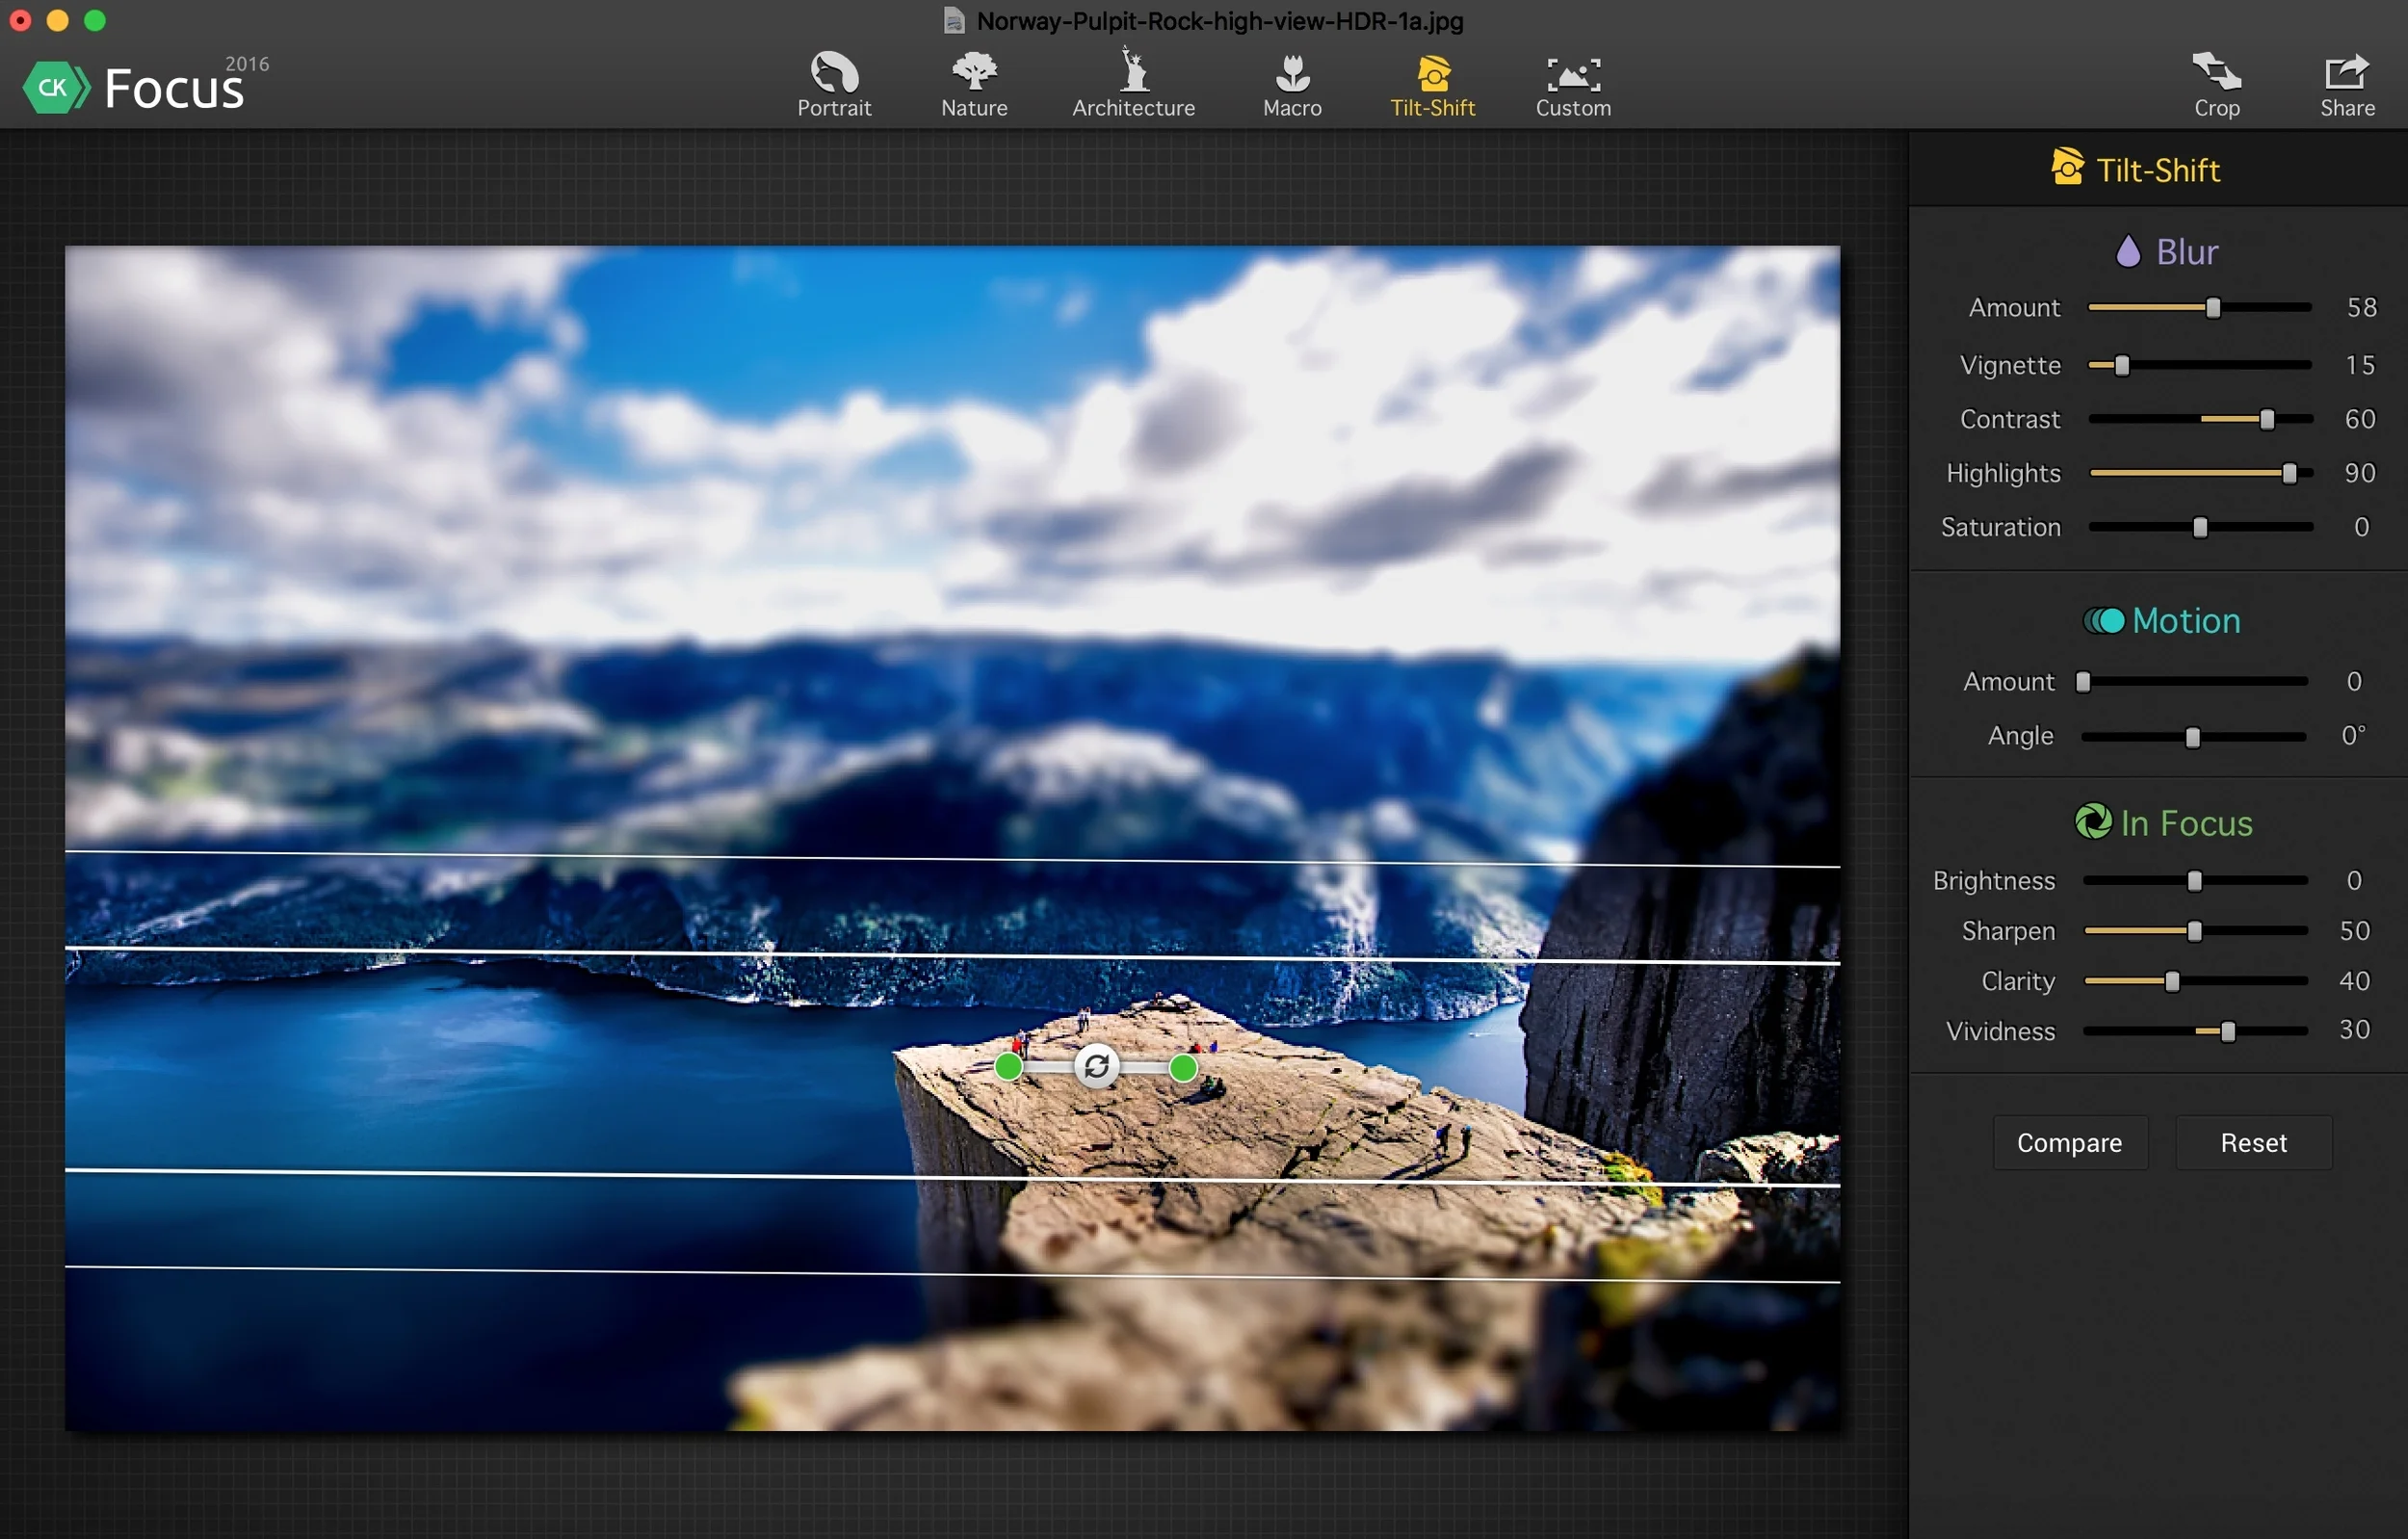Click the Compare button
Image resolution: width=2408 pixels, height=1539 pixels.
point(2069,1142)
